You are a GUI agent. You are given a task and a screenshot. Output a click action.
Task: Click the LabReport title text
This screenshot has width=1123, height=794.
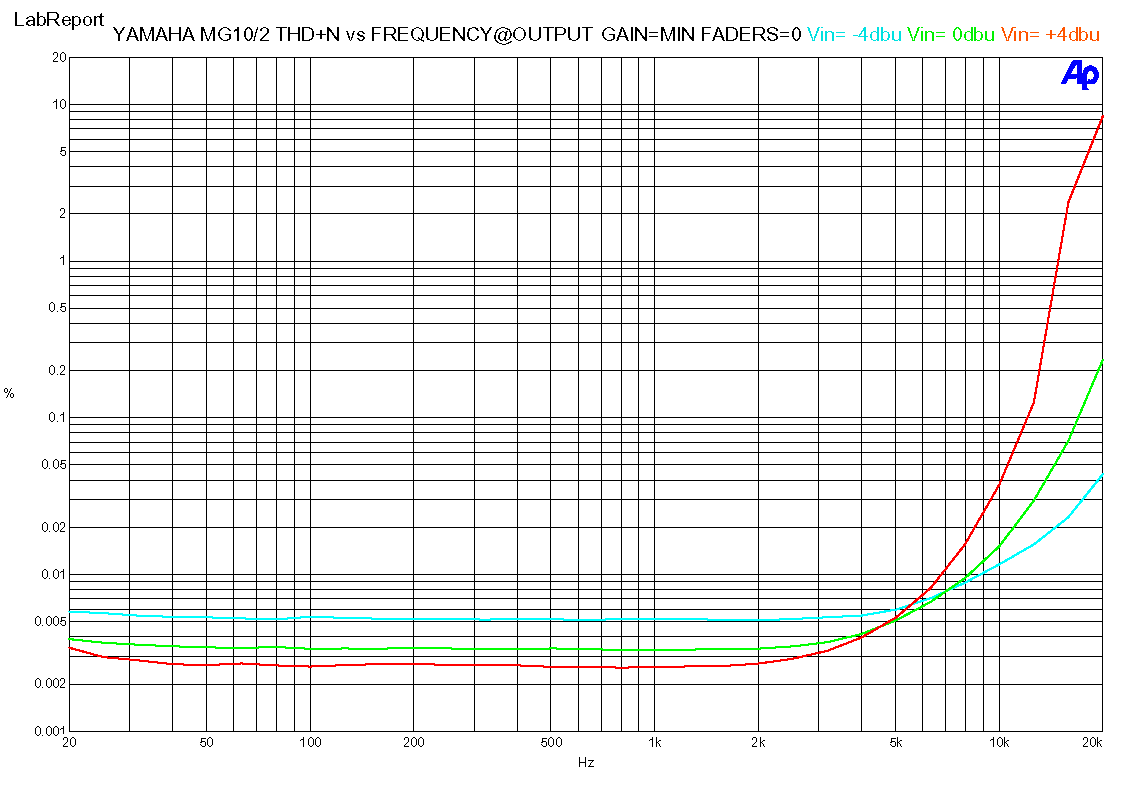(59, 20)
